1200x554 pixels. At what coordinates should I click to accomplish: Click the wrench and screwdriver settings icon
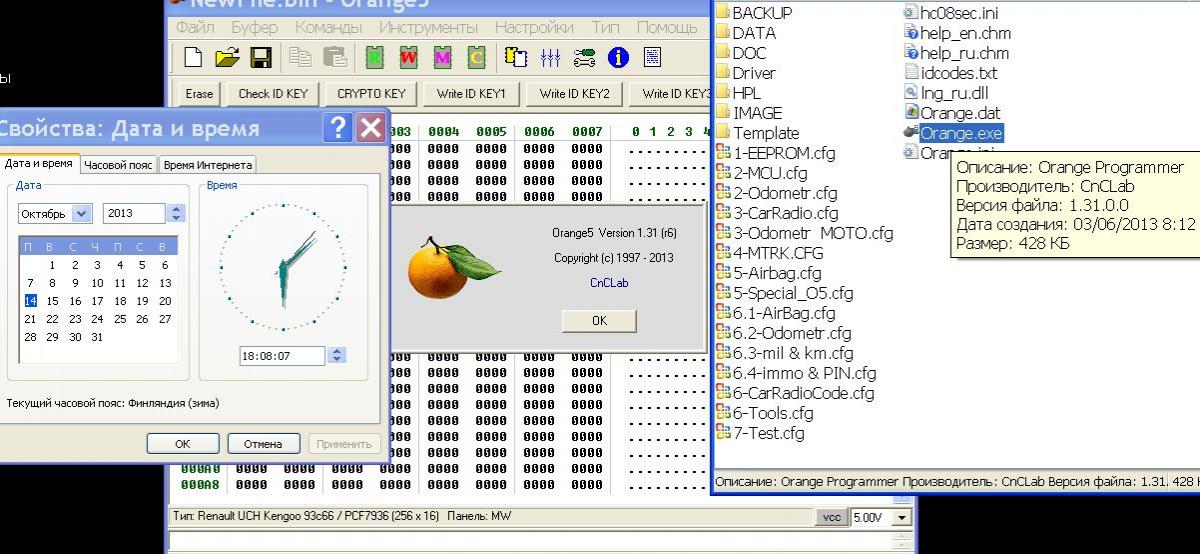coord(584,57)
